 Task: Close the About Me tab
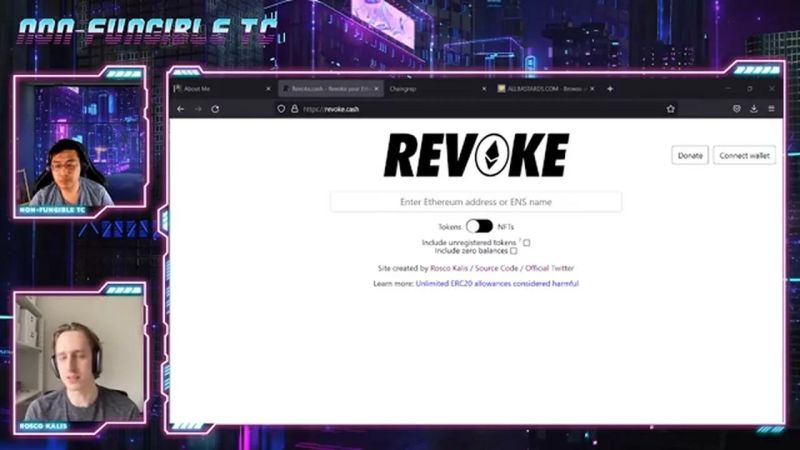(268, 89)
